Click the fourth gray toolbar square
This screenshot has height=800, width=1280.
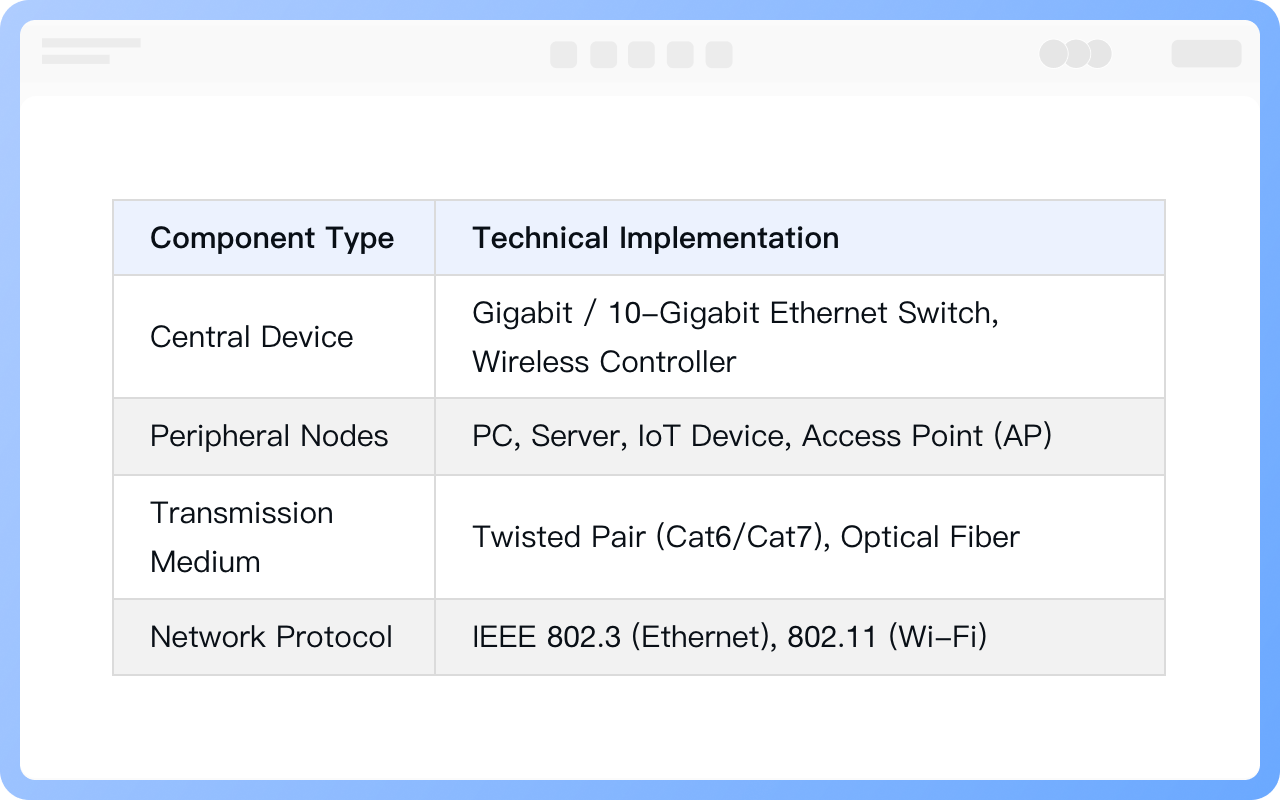[680, 54]
